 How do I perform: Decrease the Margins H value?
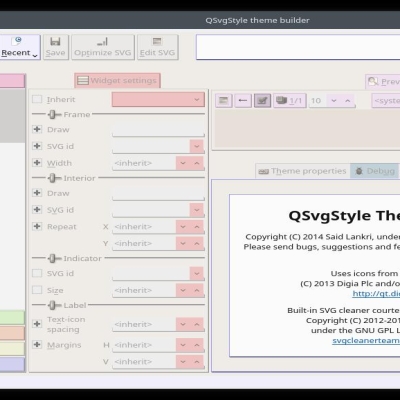pos(183,345)
